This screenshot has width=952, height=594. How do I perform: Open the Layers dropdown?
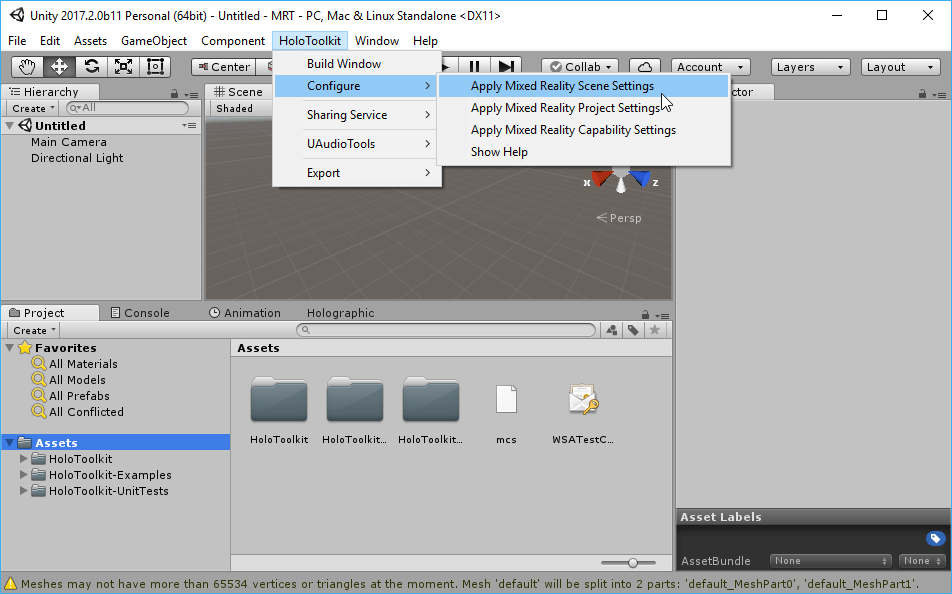pos(810,66)
